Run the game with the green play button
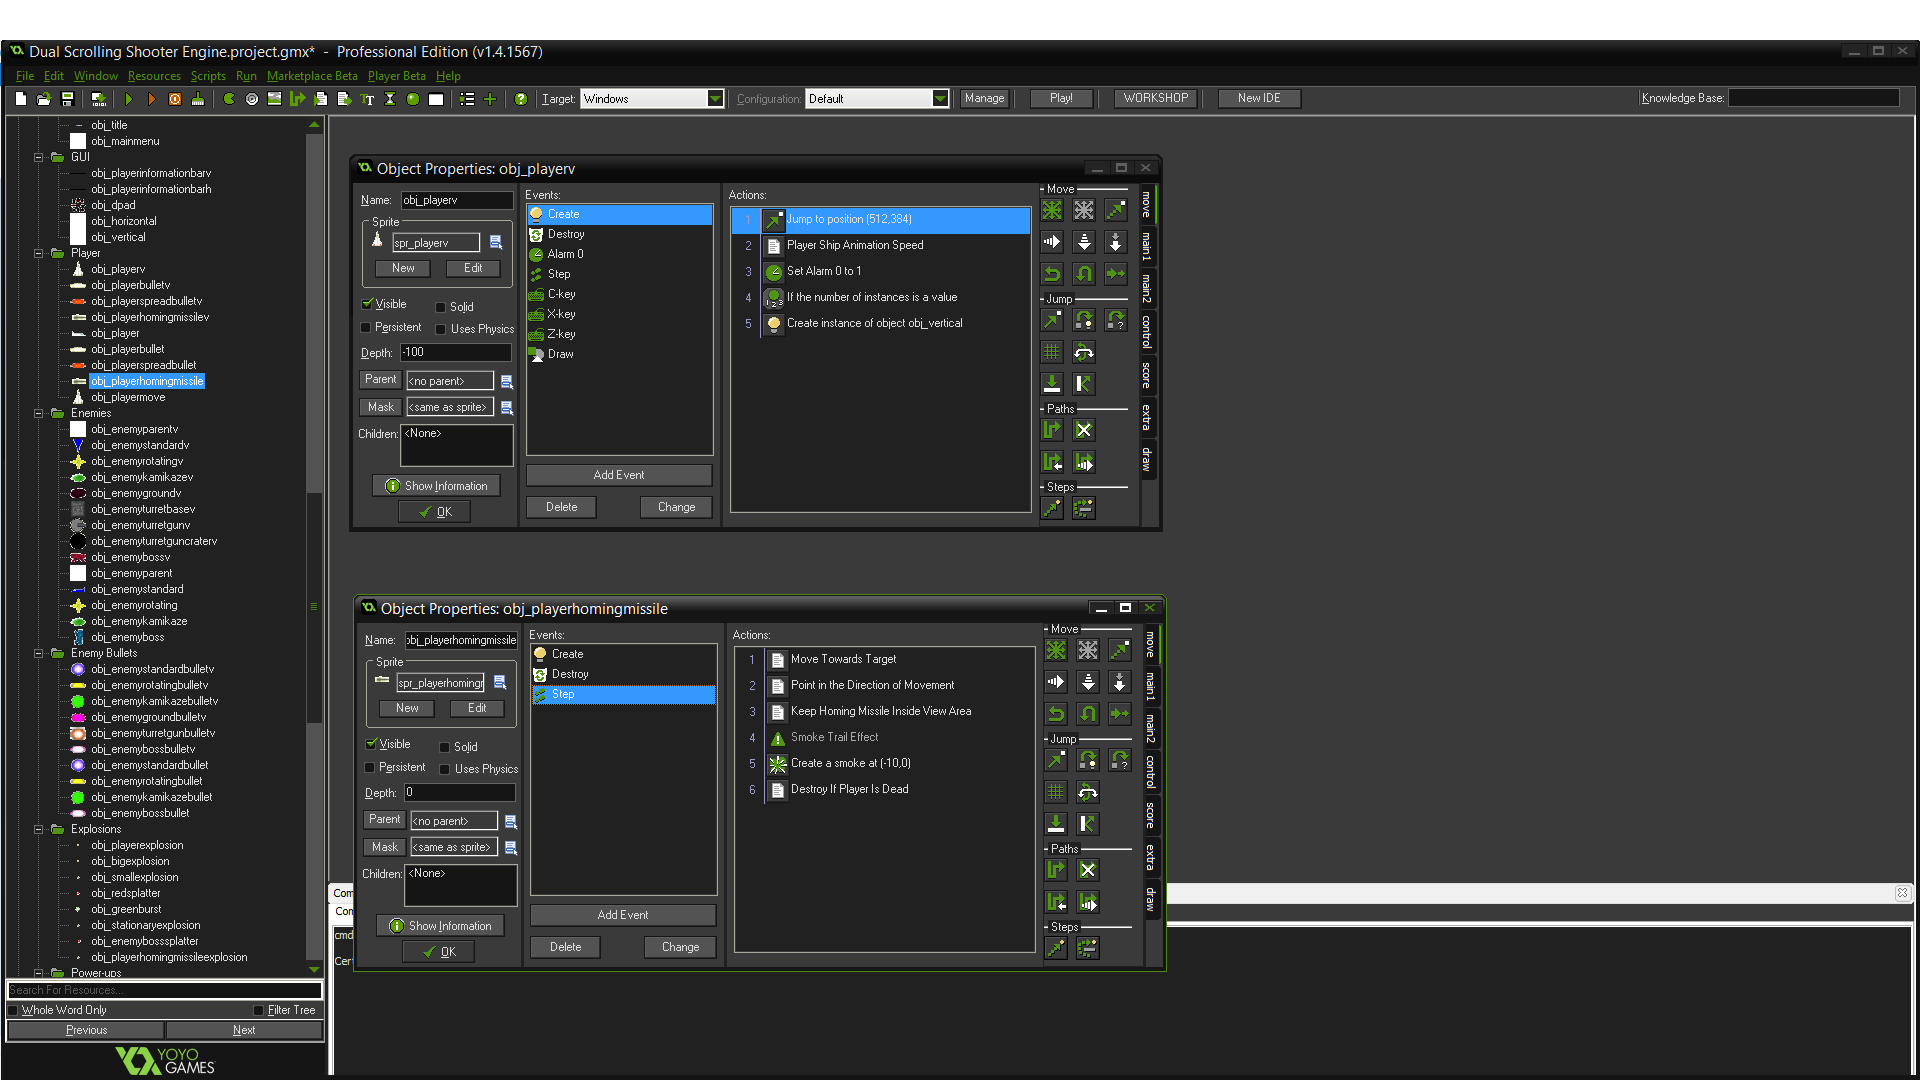 tap(129, 98)
